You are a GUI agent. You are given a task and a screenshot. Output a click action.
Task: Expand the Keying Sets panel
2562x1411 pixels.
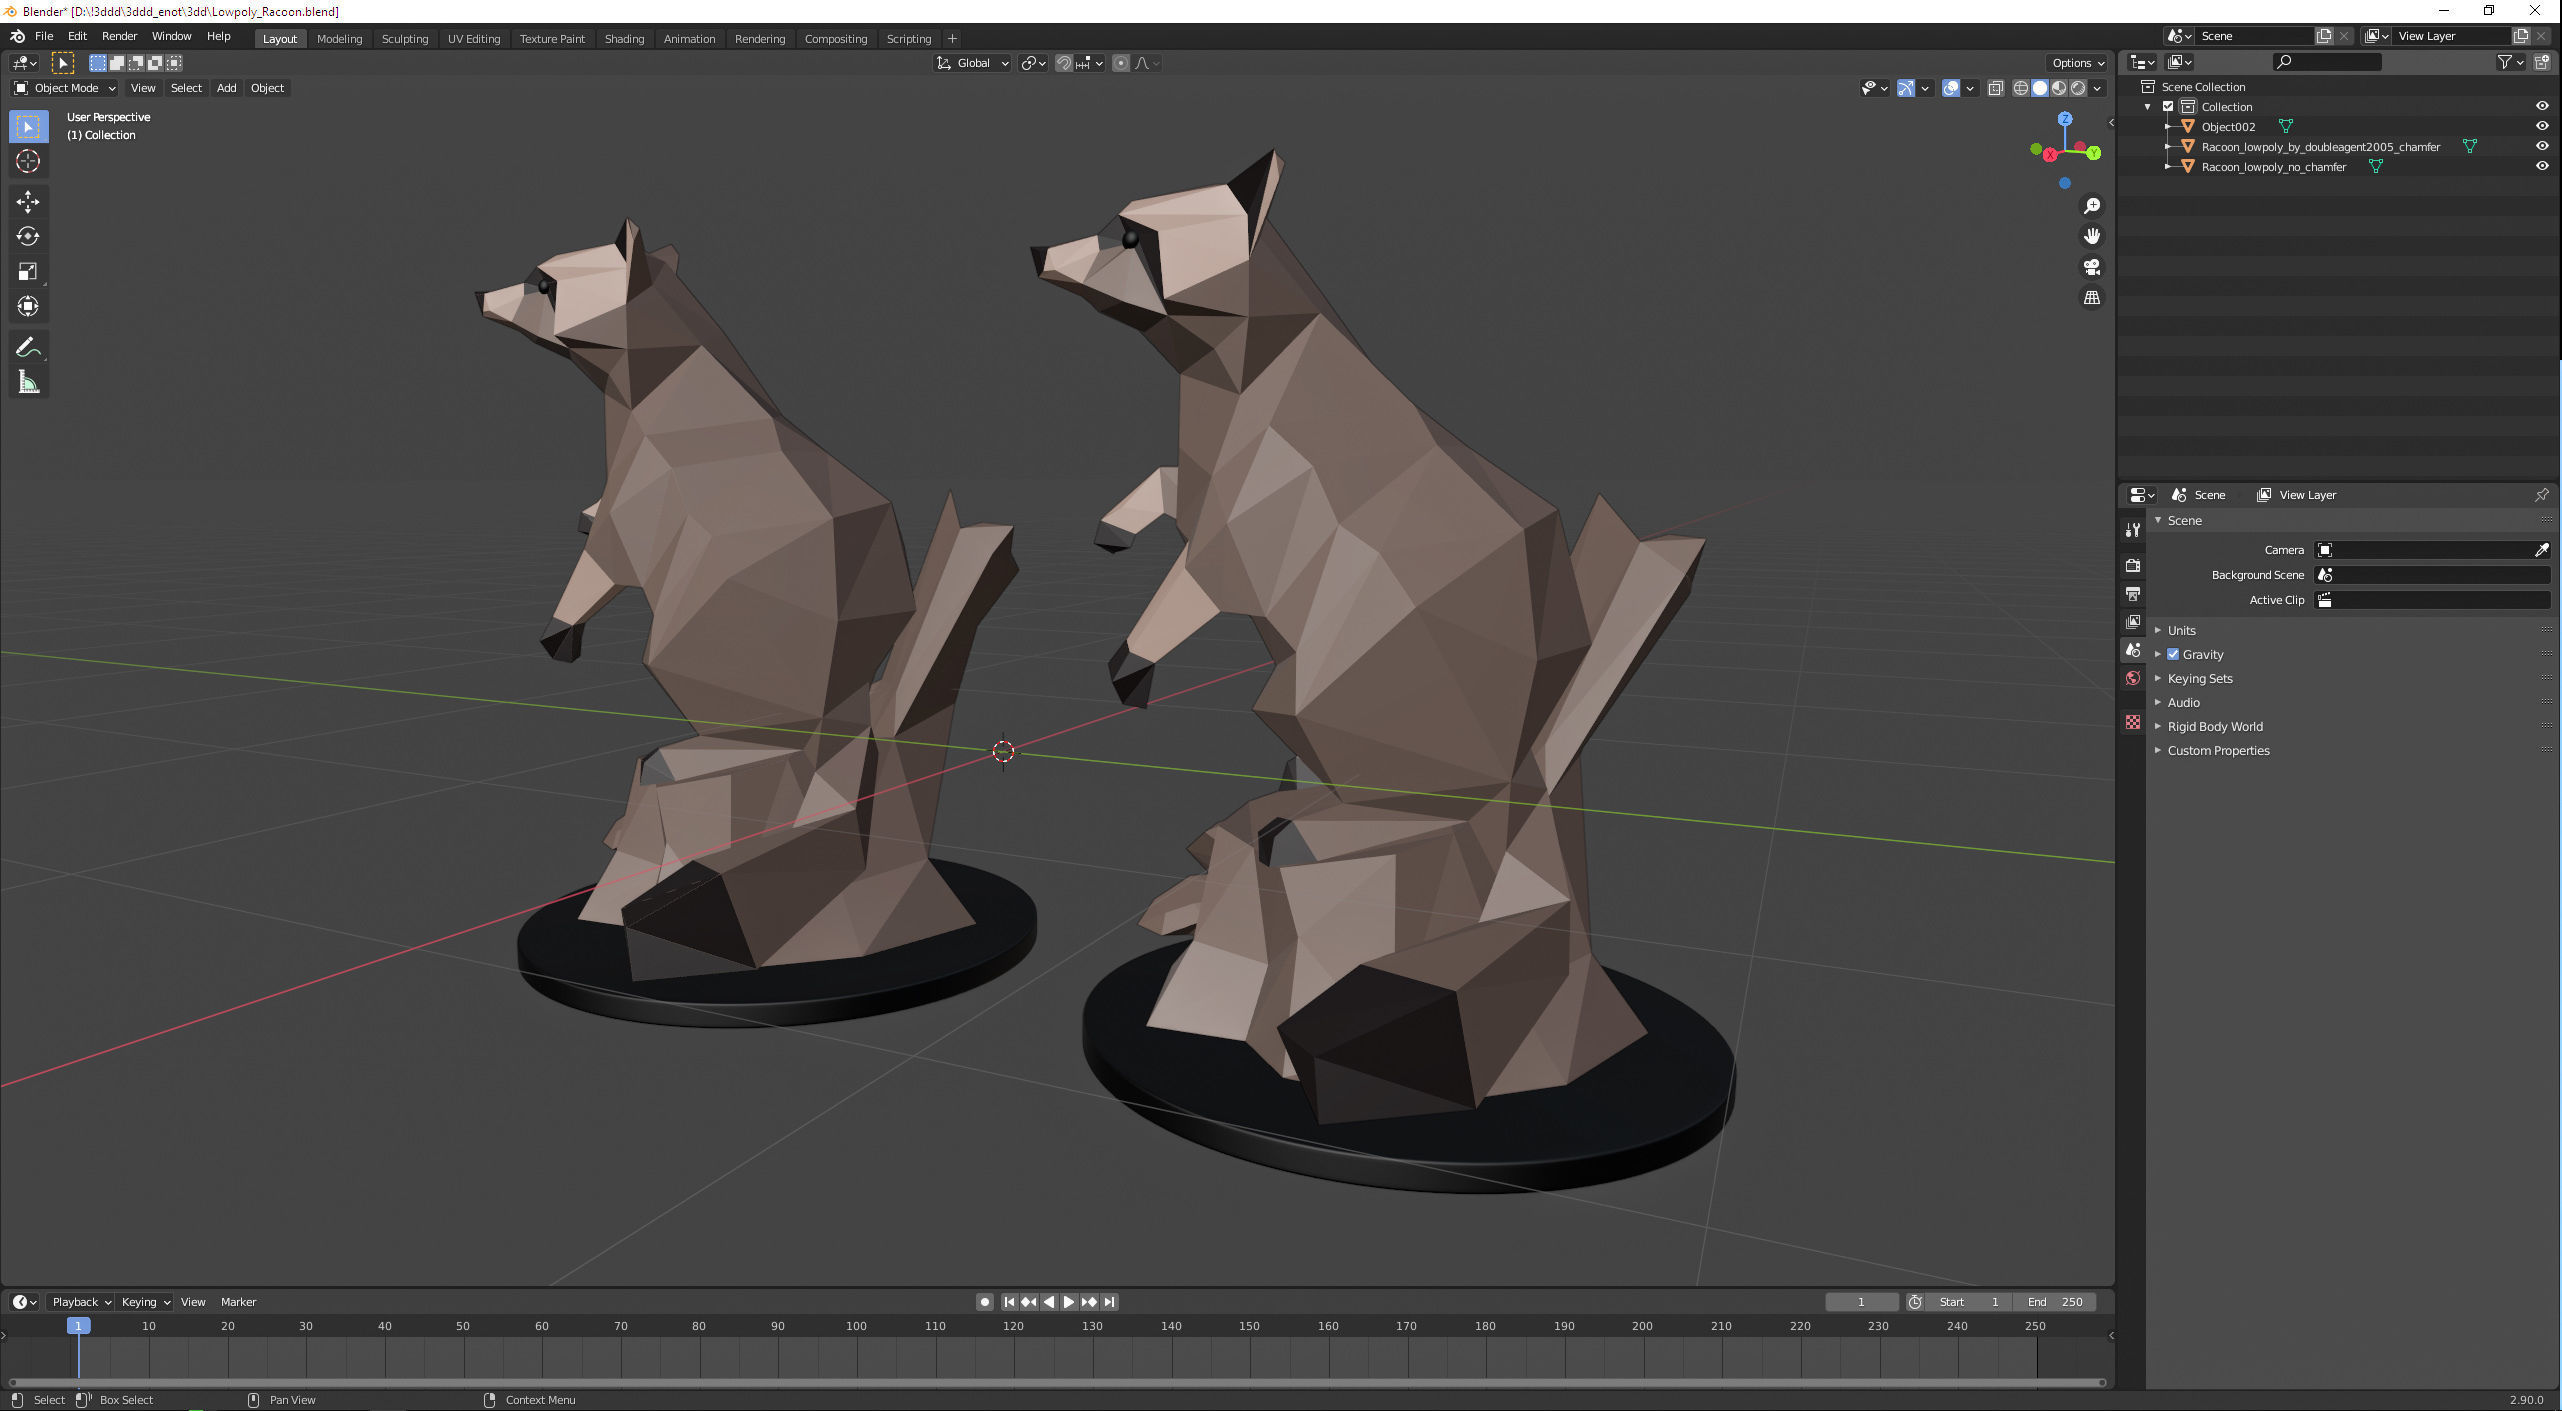[x=2199, y=678]
